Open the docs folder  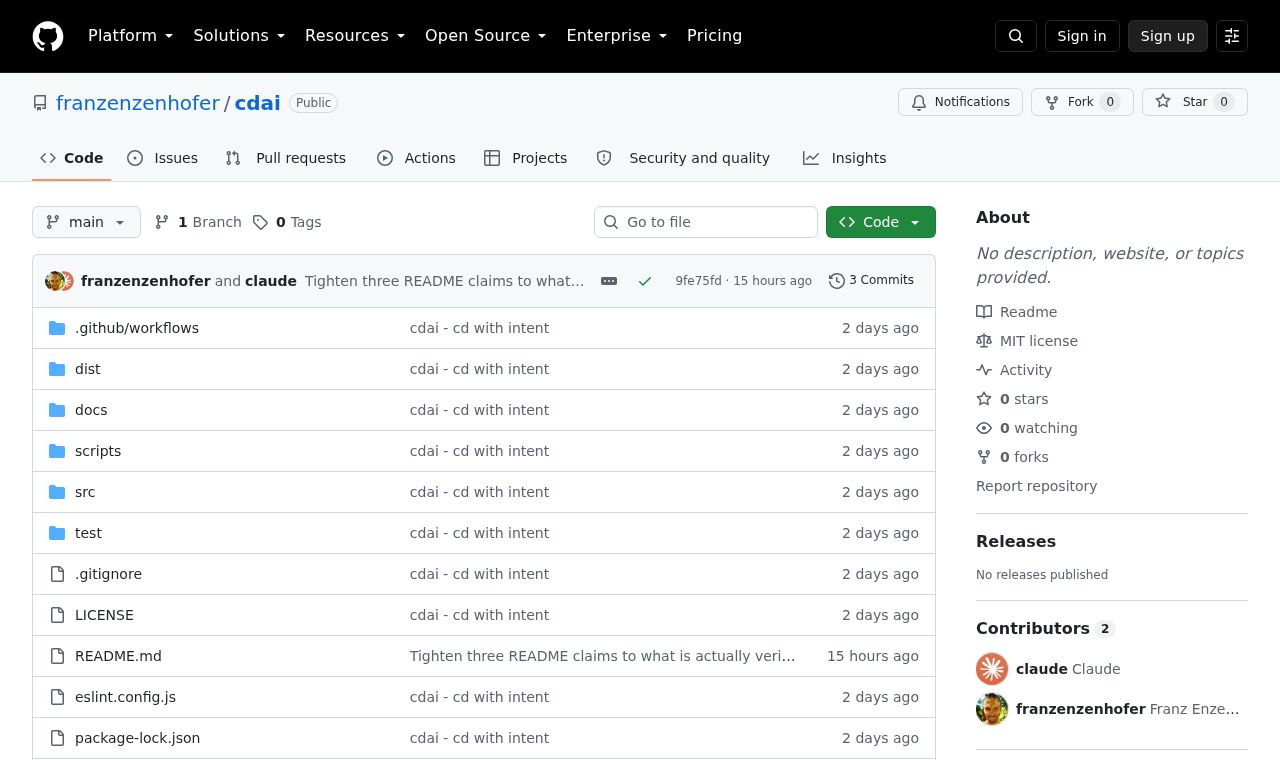click(x=91, y=410)
